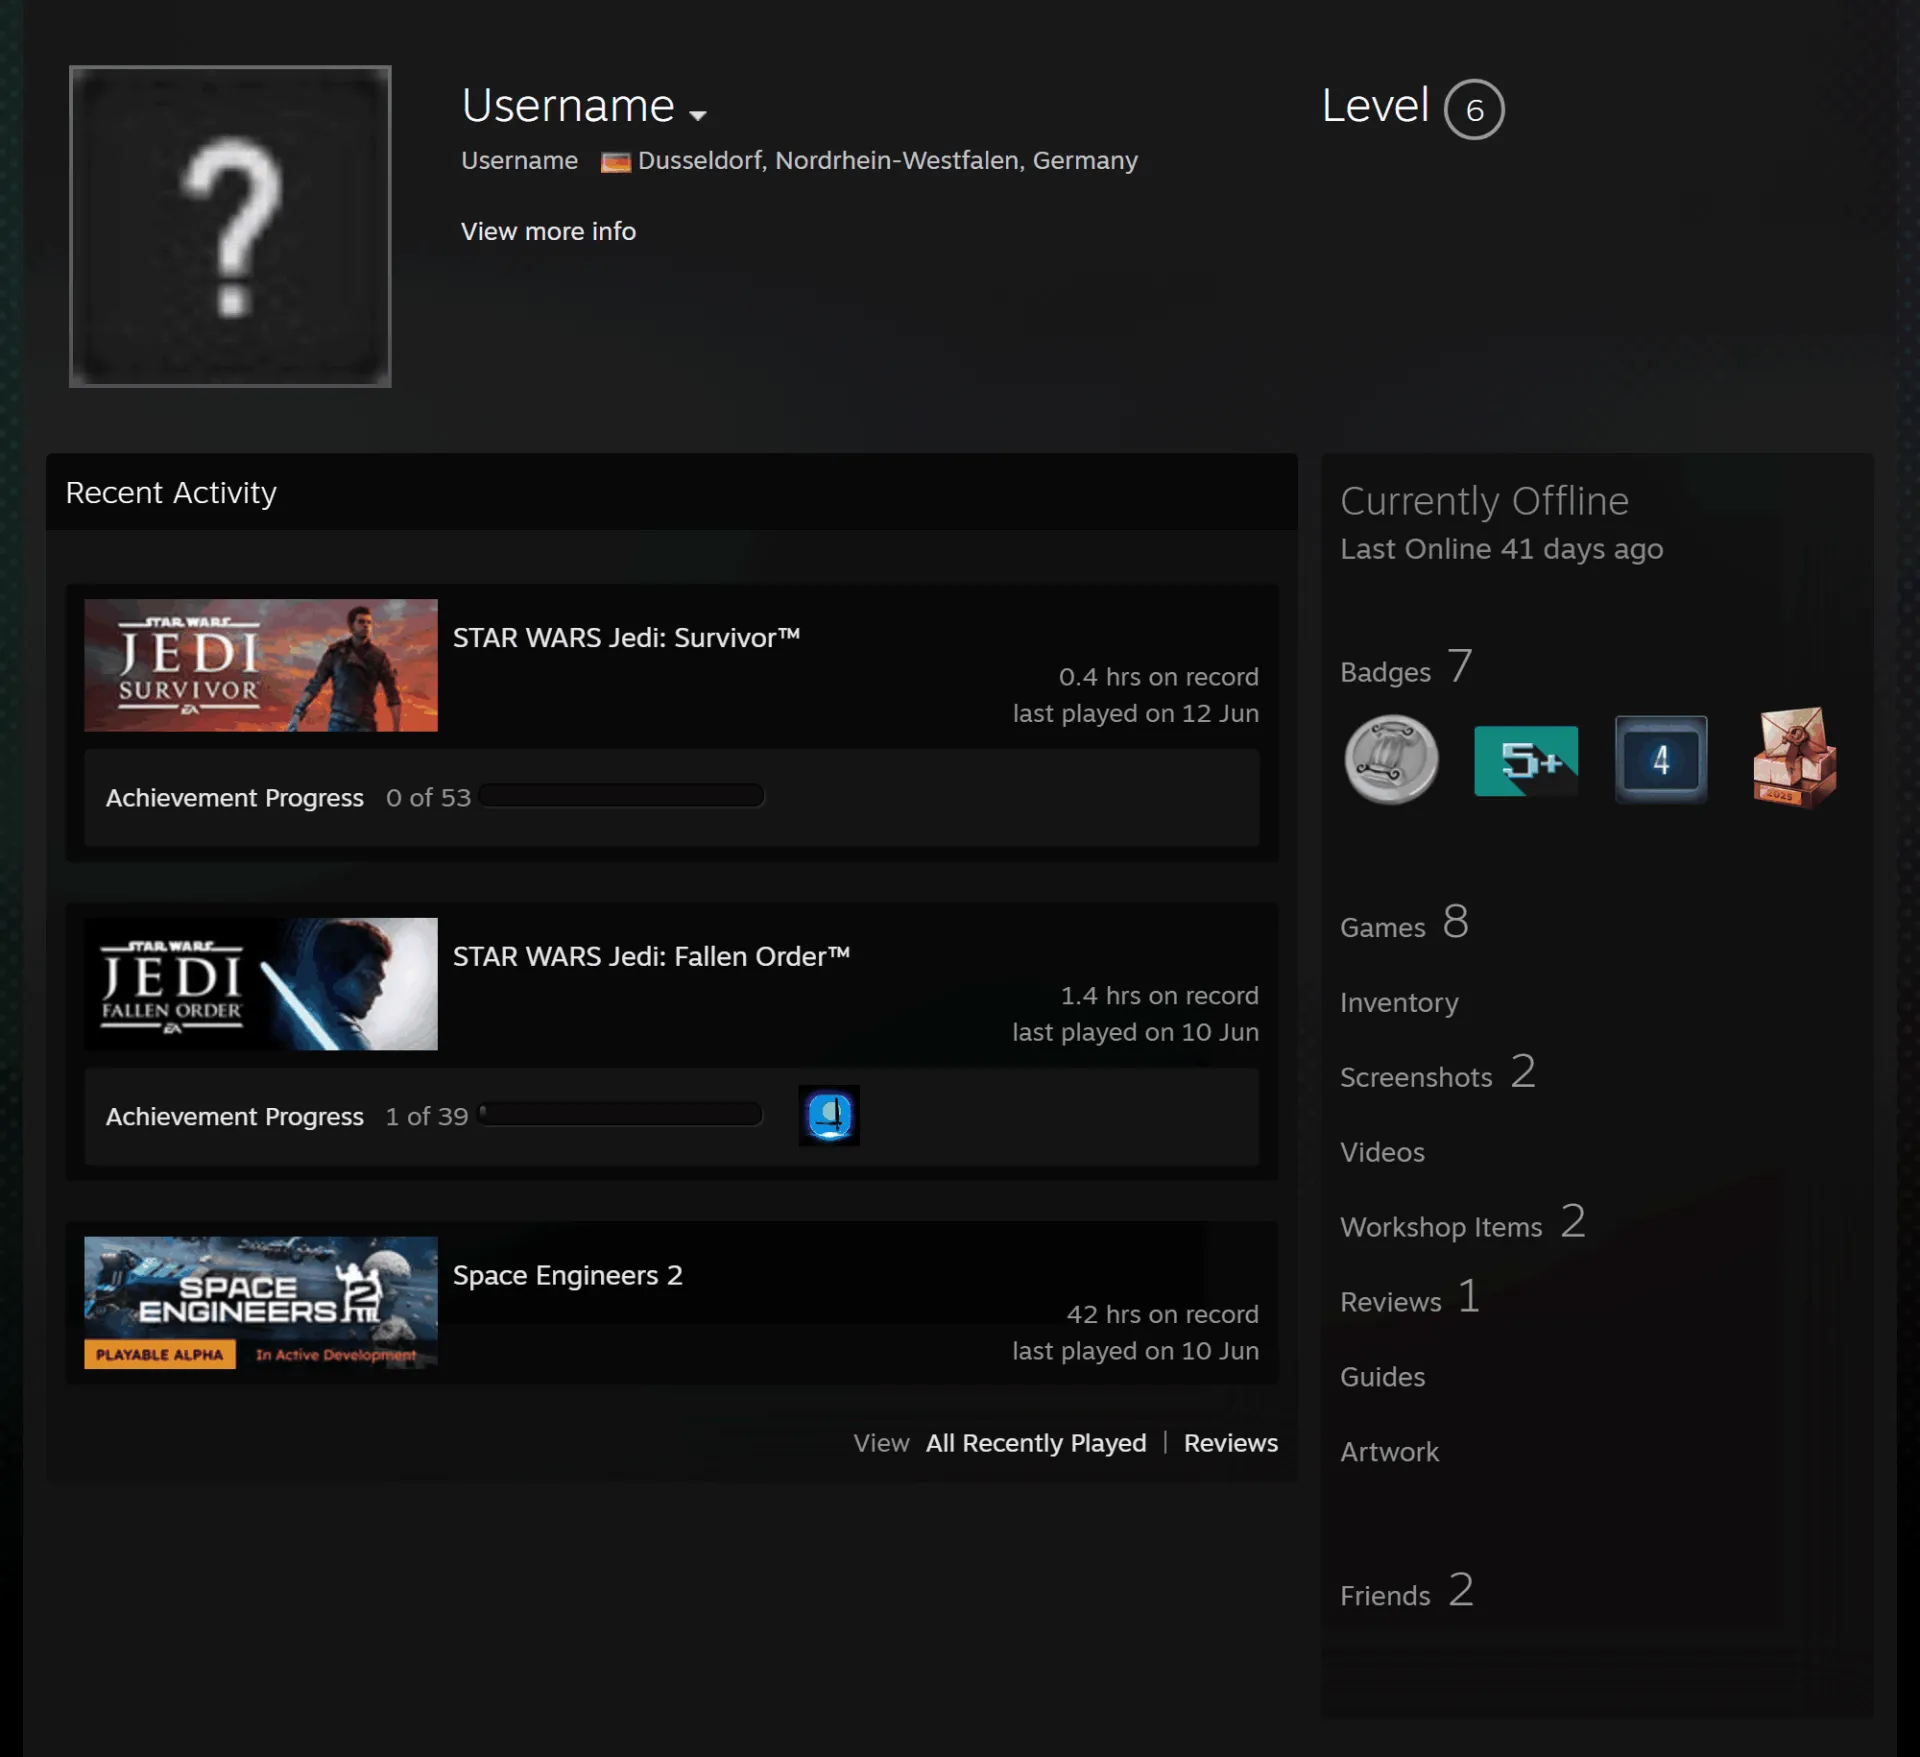Viewport: 1920px width, 1757px height.
Task: Open the Jedi: Survivor game banner
Action: pos(261,665)
